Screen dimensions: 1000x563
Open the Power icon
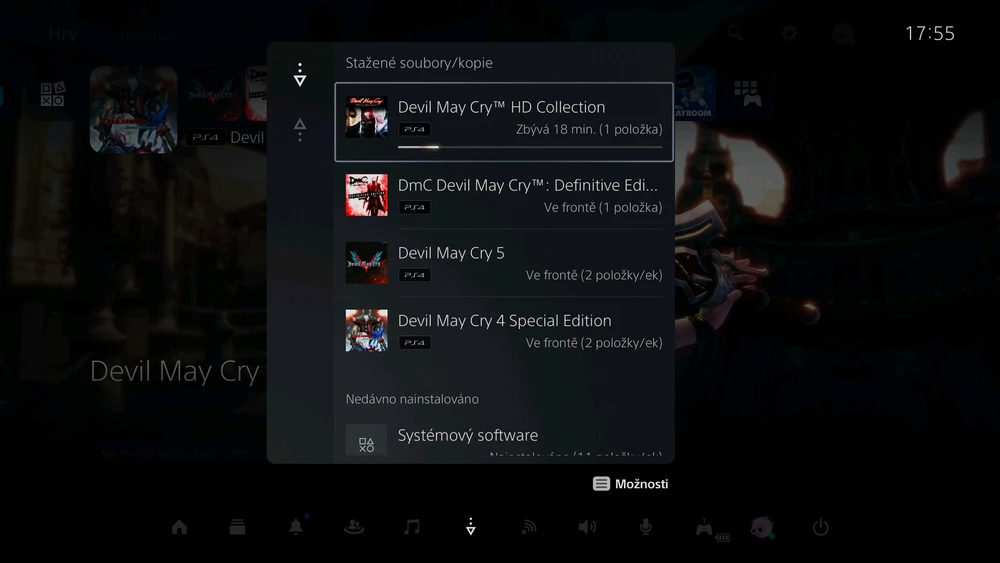[821, 527]
